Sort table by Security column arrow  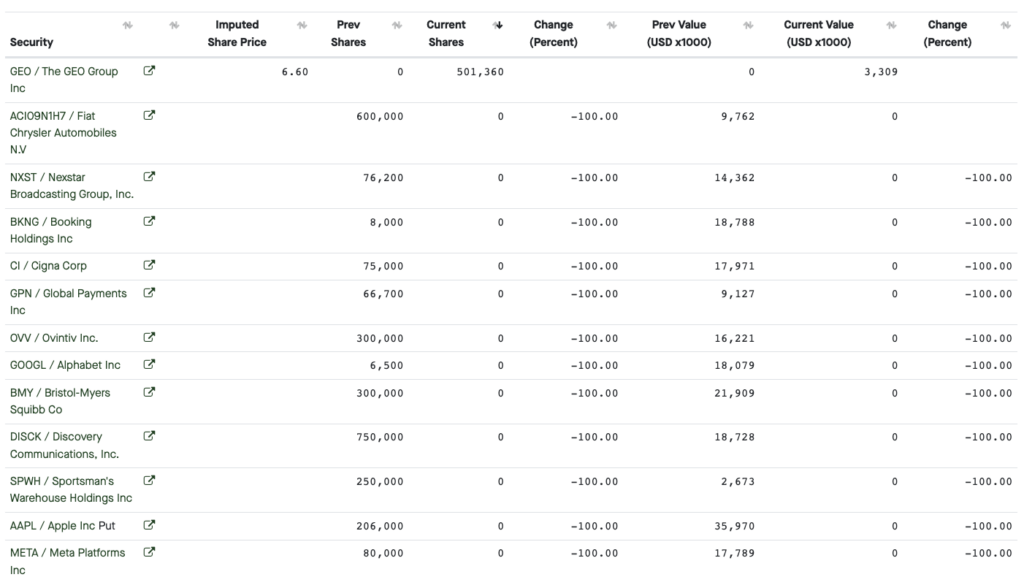(127, 25)
